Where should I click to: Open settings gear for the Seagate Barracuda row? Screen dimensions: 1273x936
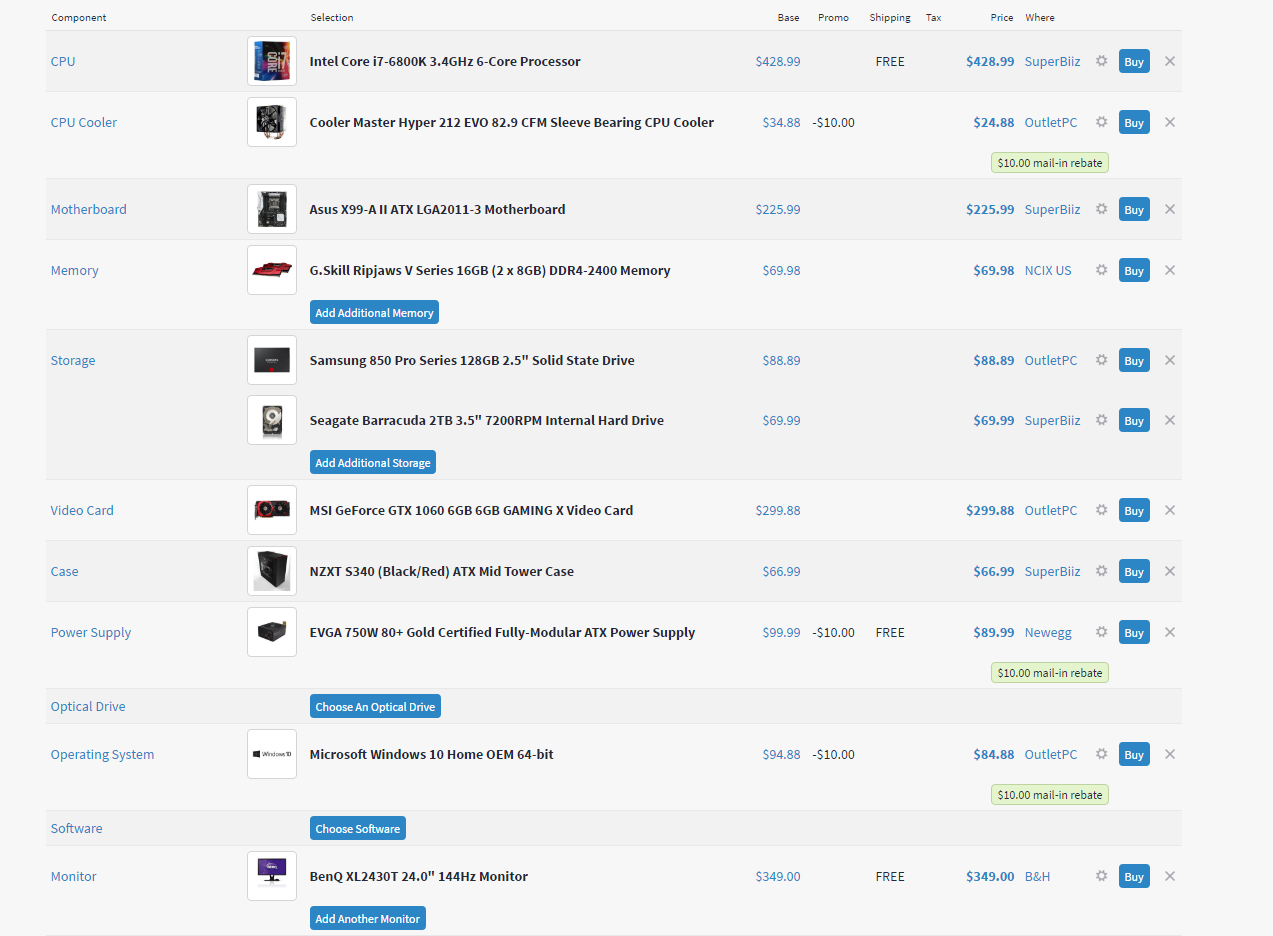tap(1101, 420)
